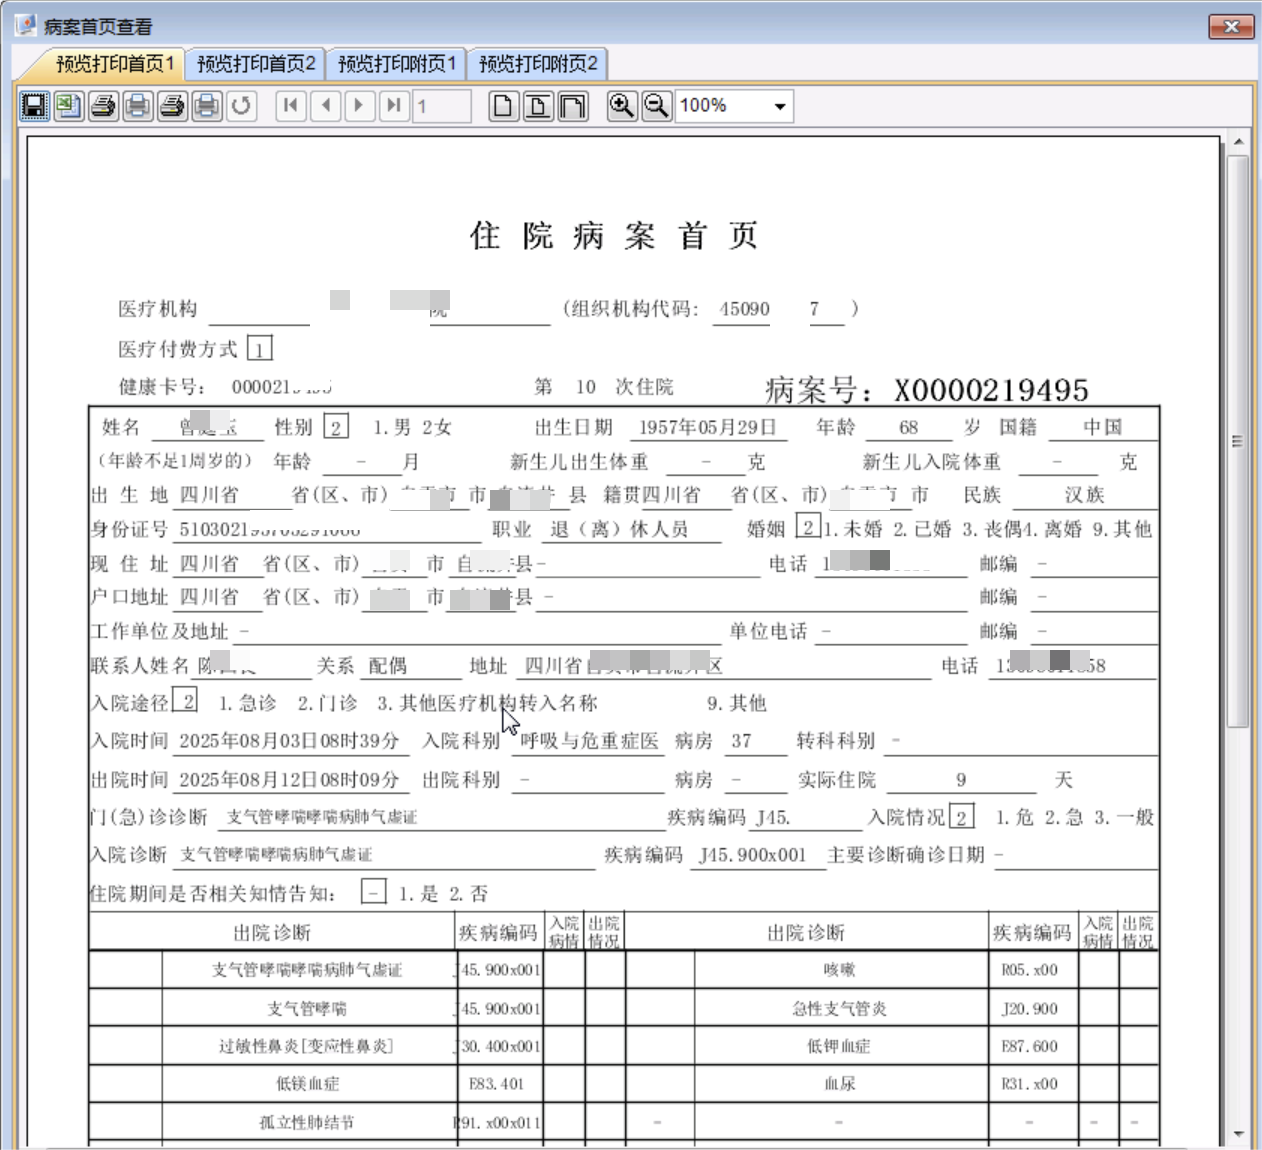This screenshot has width=1262, height=1150.
Task: Click discharge time 2025年08月12日08时09分
Action: pos(289,779)
